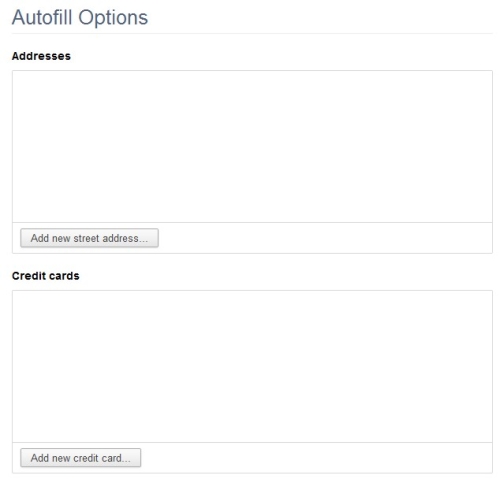The image size is (500, 479).
Task: Click the word Autofill in the title
Action: pyautogui.click(x=42, y=17)
